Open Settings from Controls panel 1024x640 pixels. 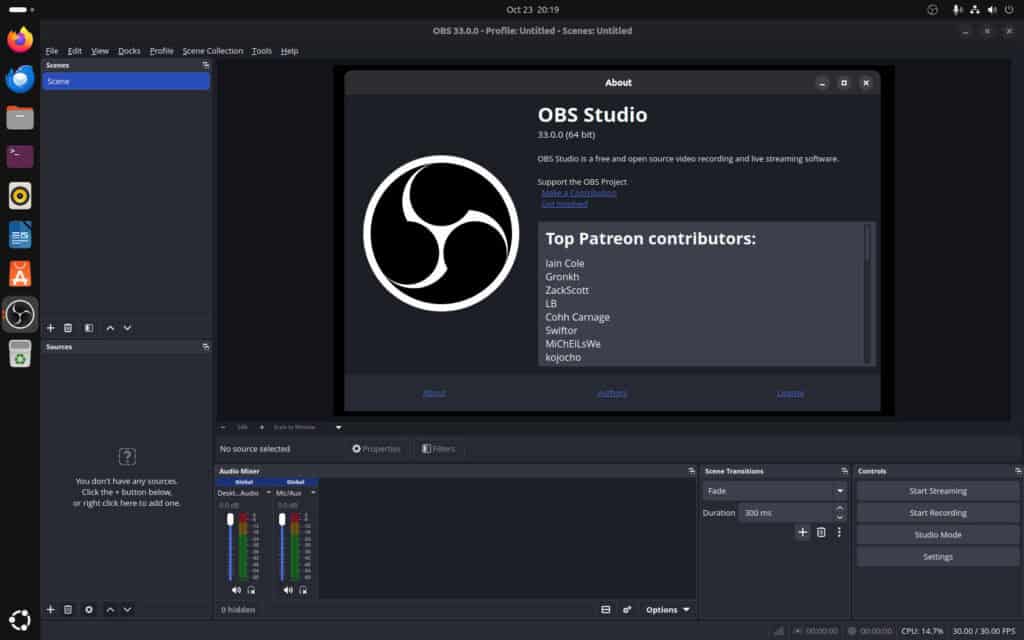click(x=938, y=556)
